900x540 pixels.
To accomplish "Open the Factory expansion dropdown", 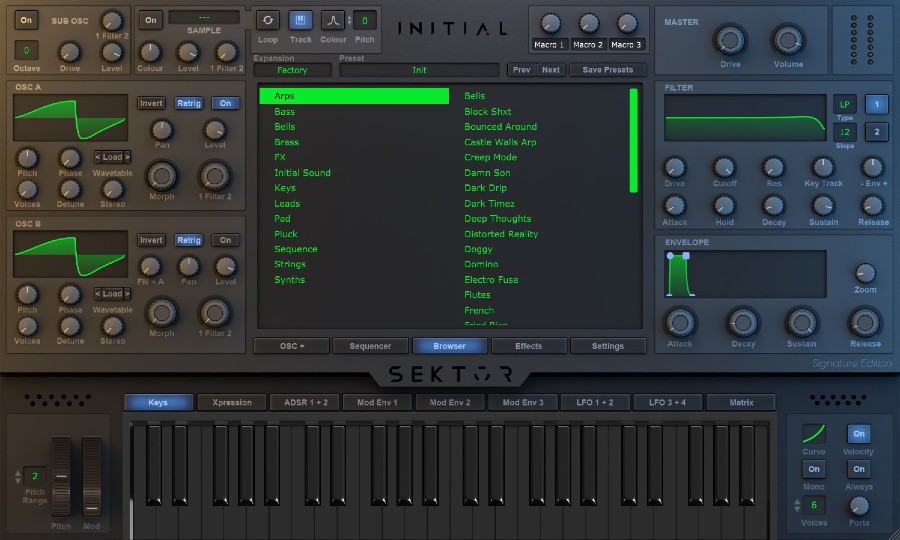I will (x=293, y=70).
